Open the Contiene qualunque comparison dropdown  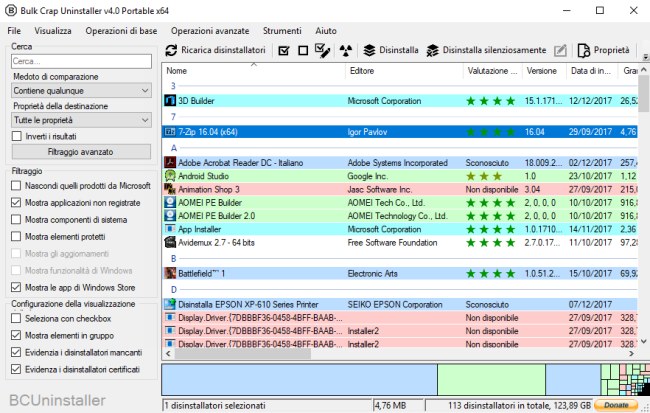[x=81, y=90]
